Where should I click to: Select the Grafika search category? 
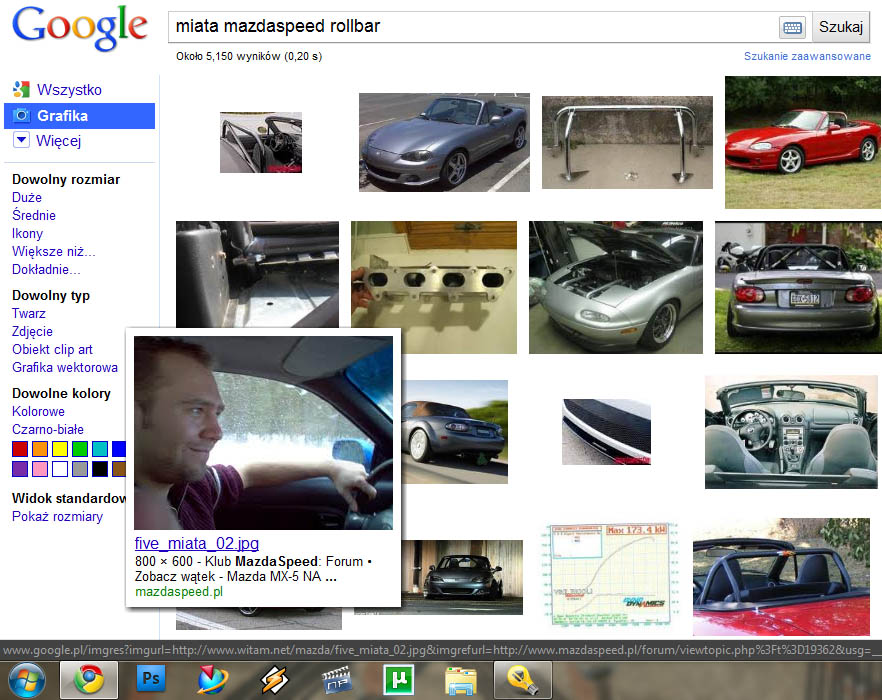79,116
